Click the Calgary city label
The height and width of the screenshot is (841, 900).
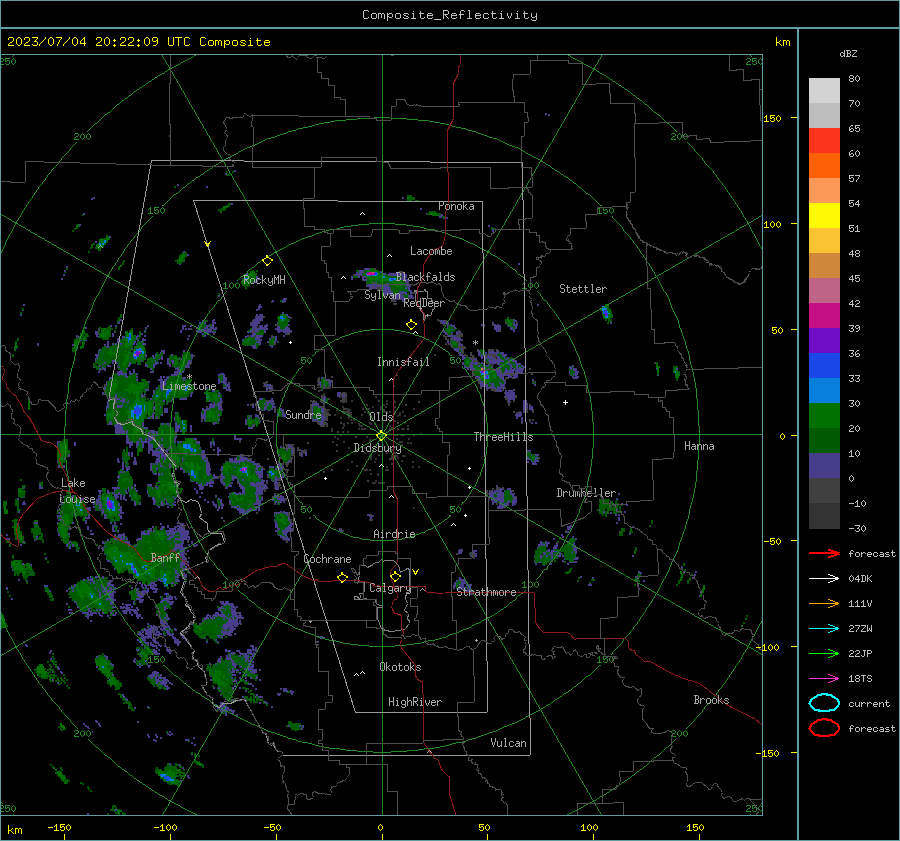click(390, 588)
